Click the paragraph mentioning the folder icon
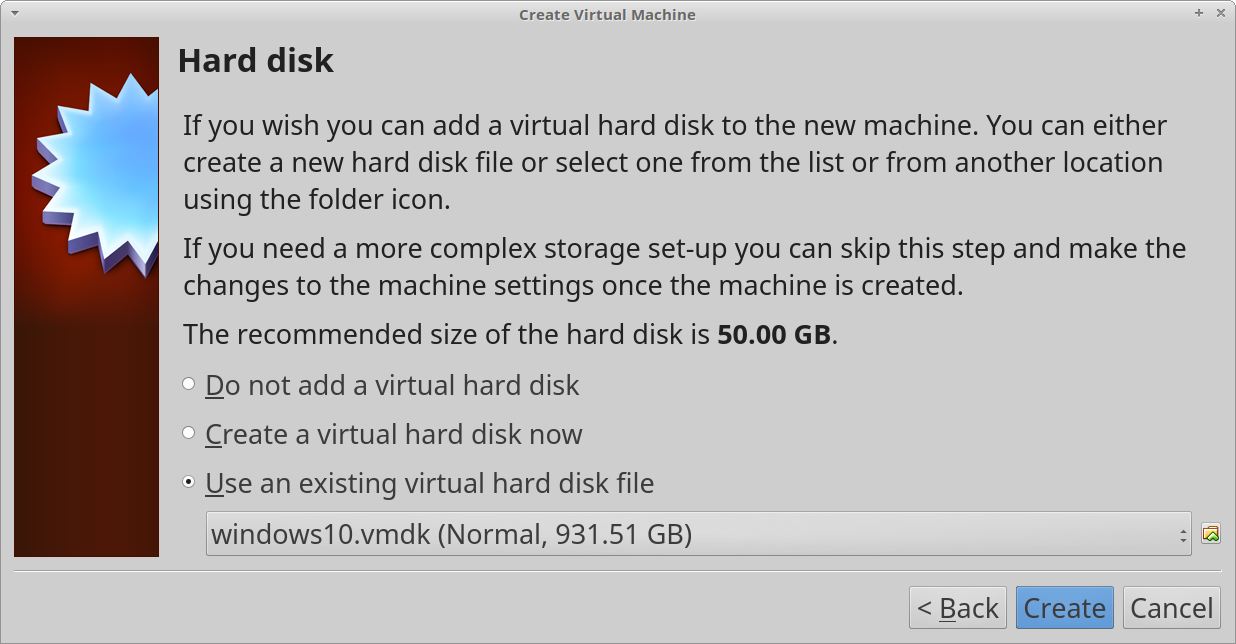This screenshot has width=1236, height=644. point(673,163)
